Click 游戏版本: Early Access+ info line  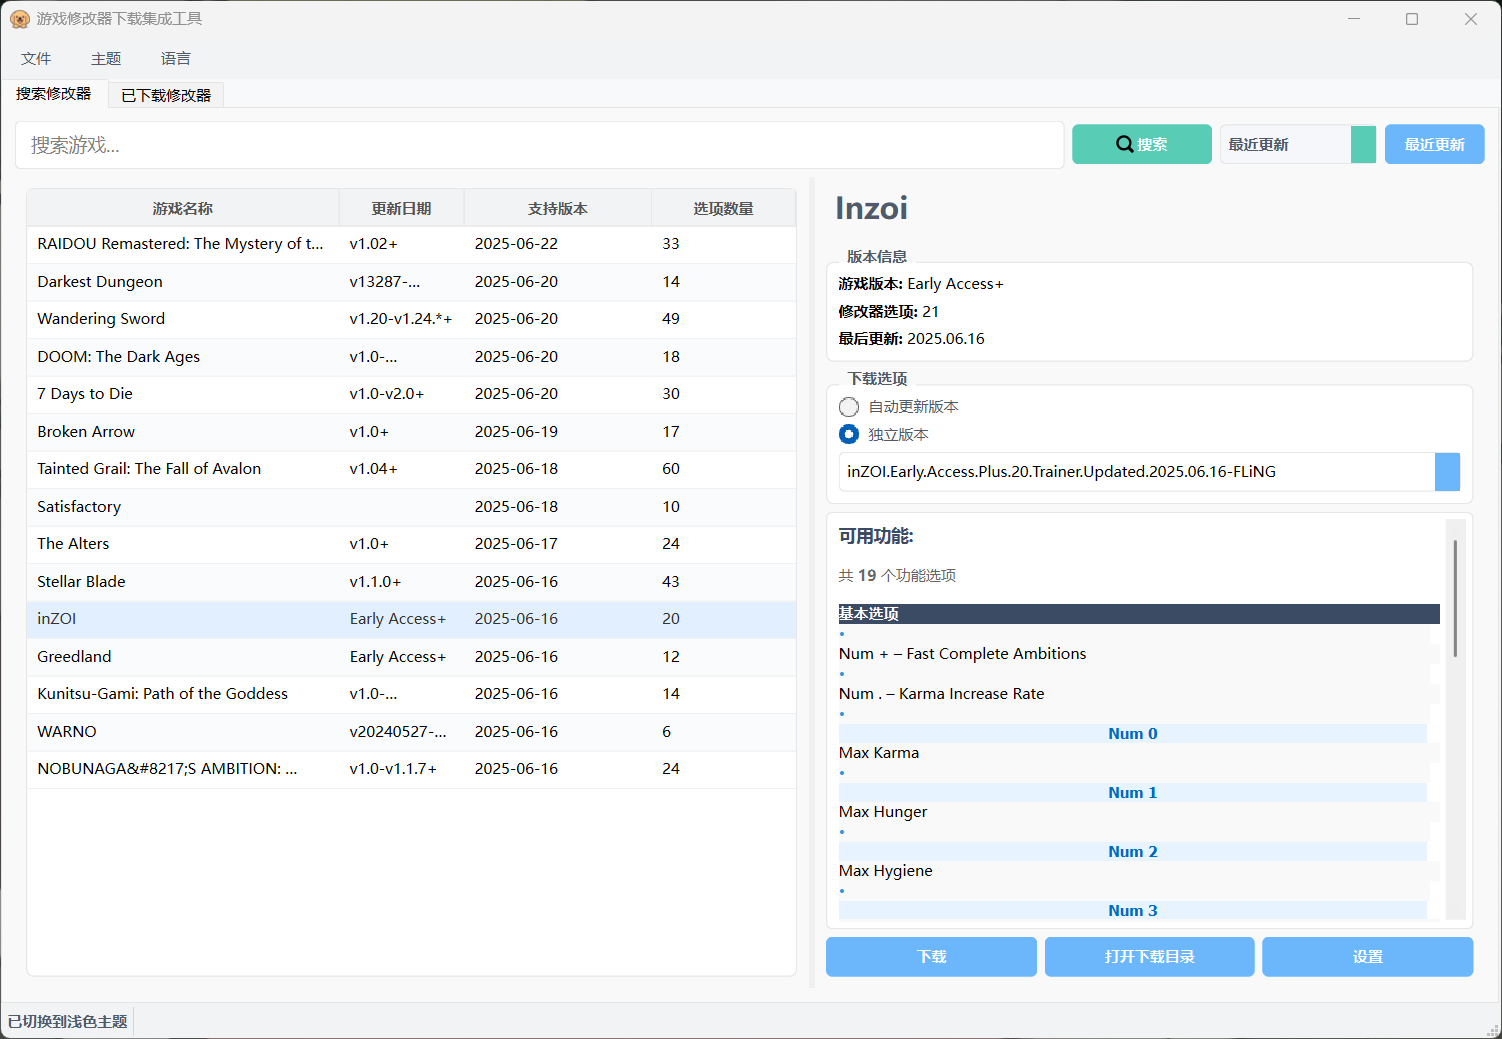(x=921, y=284)
